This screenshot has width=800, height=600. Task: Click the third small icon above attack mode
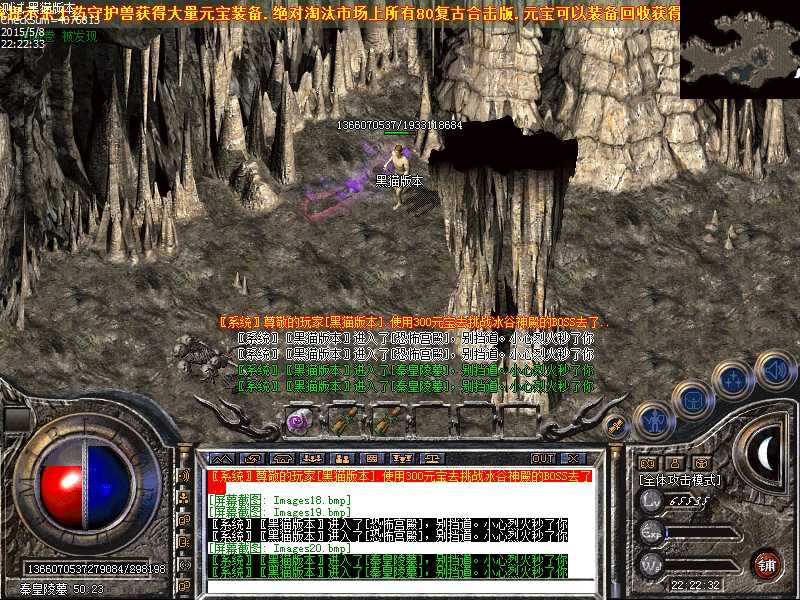coord(702,463)
